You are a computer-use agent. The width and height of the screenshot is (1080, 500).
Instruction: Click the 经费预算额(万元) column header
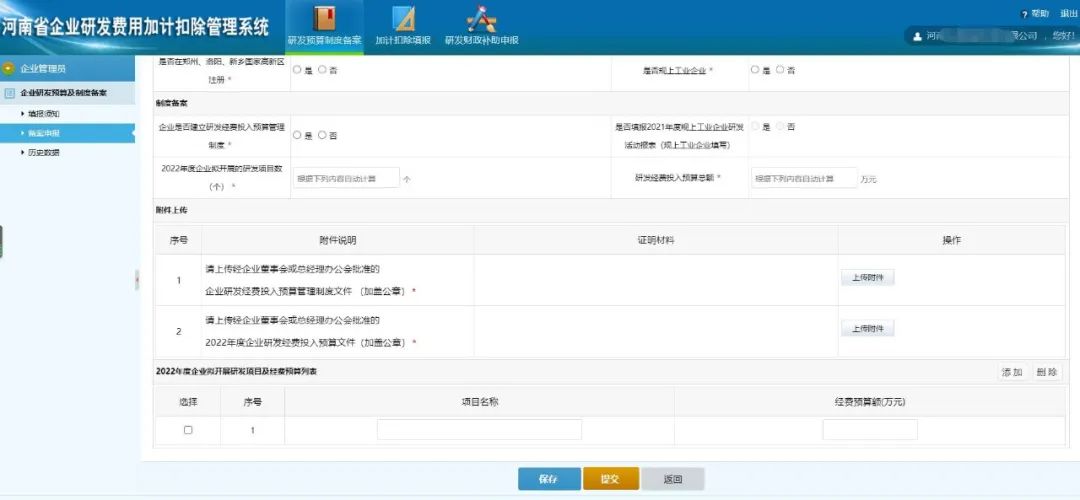[870, 402]
